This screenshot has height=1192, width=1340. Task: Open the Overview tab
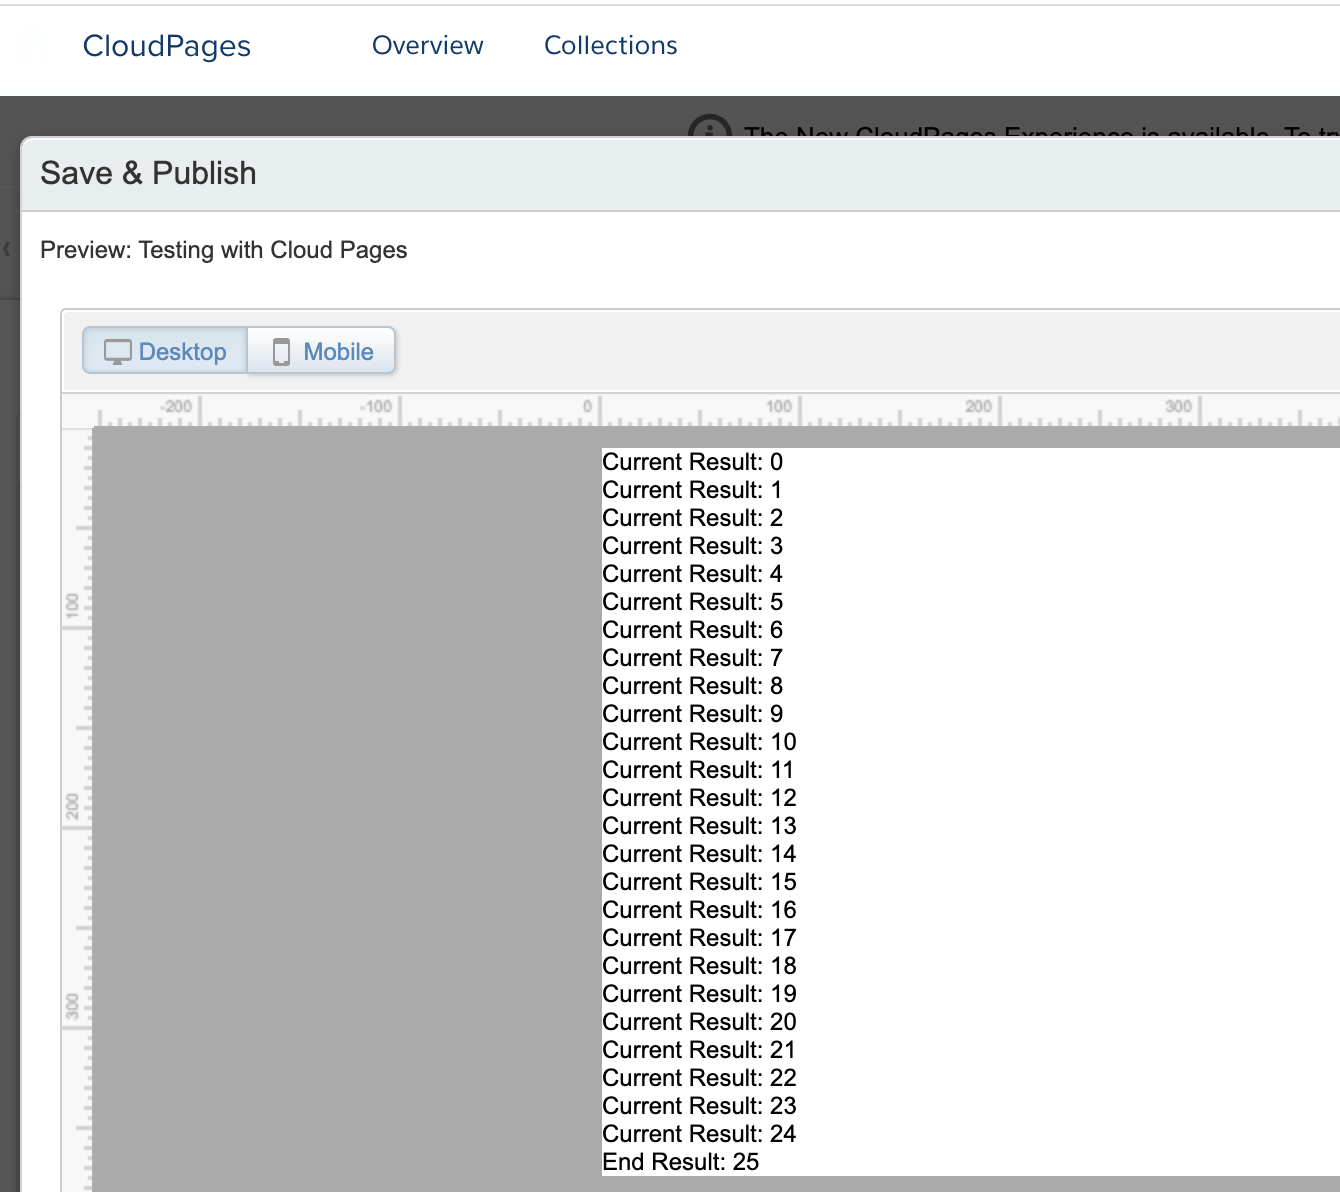click(427, 45)
